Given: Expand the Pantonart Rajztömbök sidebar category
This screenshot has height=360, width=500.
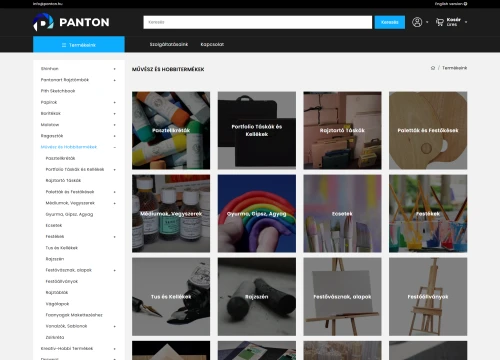Looking at the screenshot, I should point(114,80).
